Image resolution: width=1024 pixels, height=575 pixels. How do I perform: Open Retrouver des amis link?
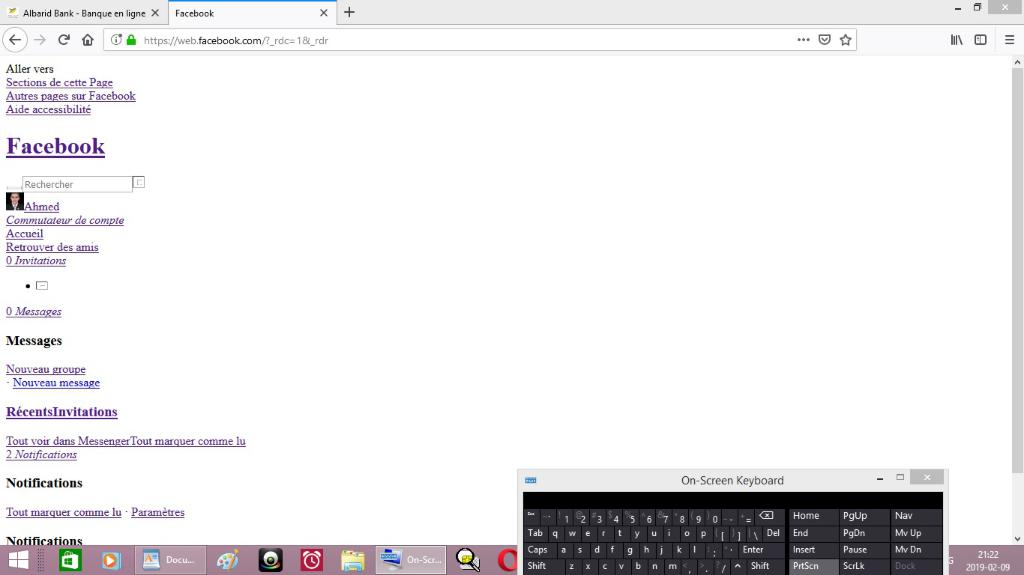click(x=52, y=247)
